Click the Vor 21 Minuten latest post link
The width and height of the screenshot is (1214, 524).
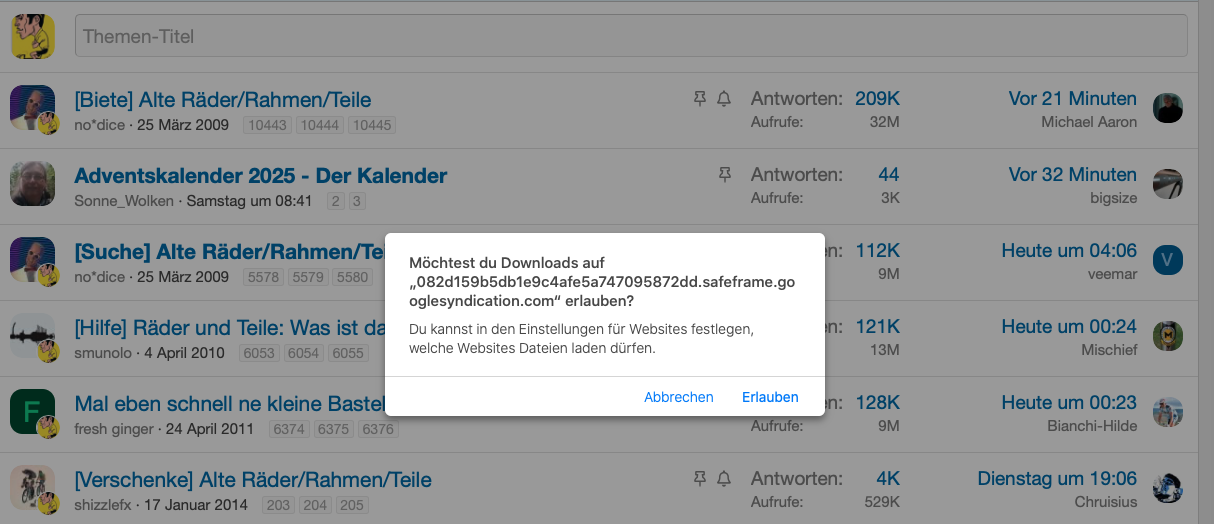(1072, 99)
